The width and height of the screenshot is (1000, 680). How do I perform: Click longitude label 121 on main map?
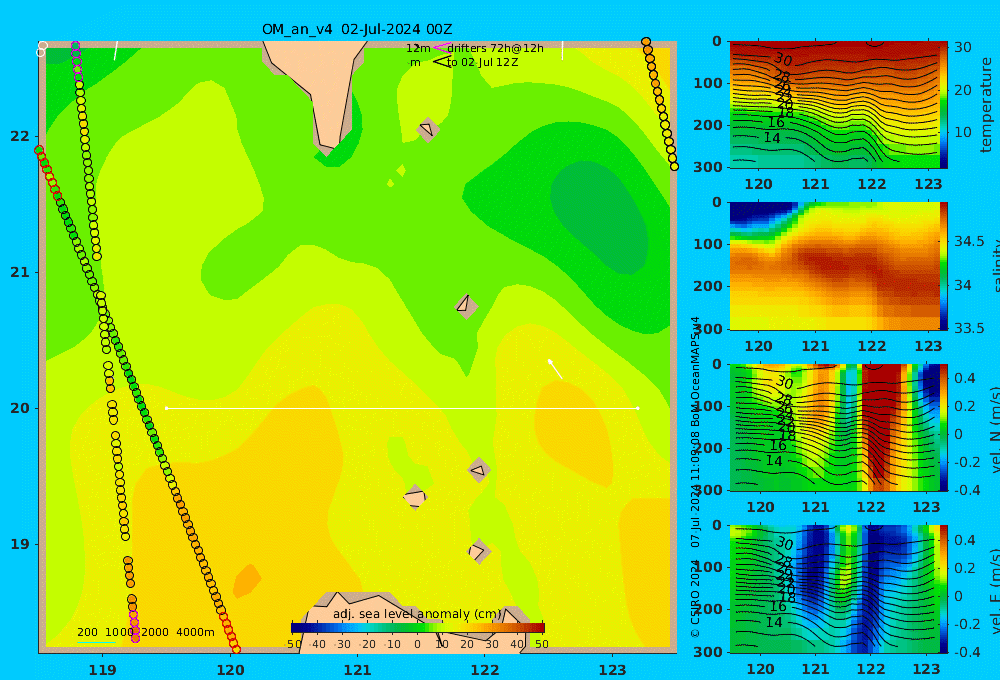(x=358, y=670)
